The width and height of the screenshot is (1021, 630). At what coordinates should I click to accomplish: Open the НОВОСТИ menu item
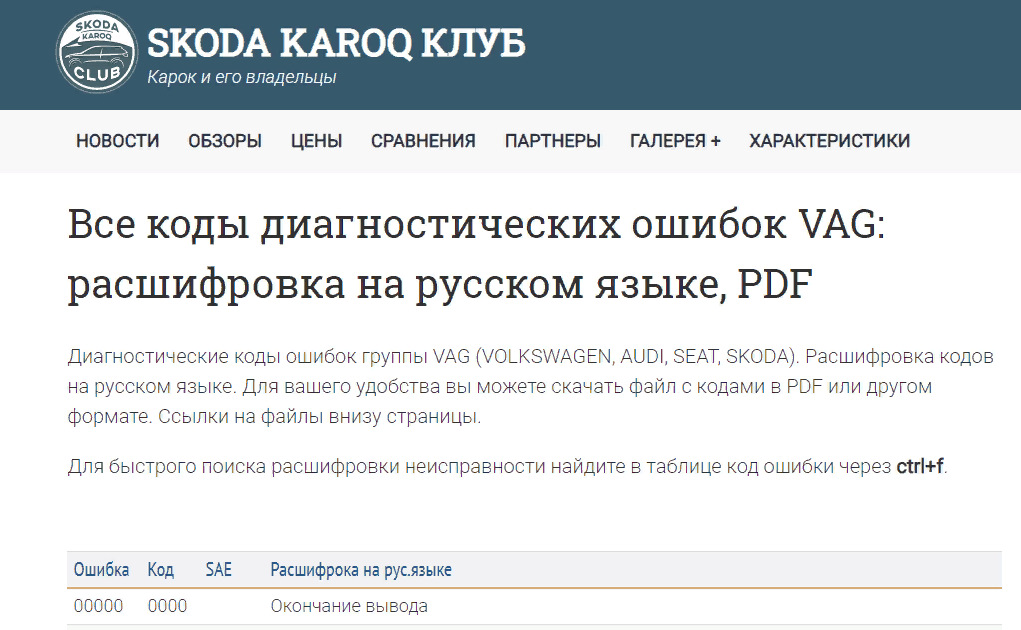118,141
